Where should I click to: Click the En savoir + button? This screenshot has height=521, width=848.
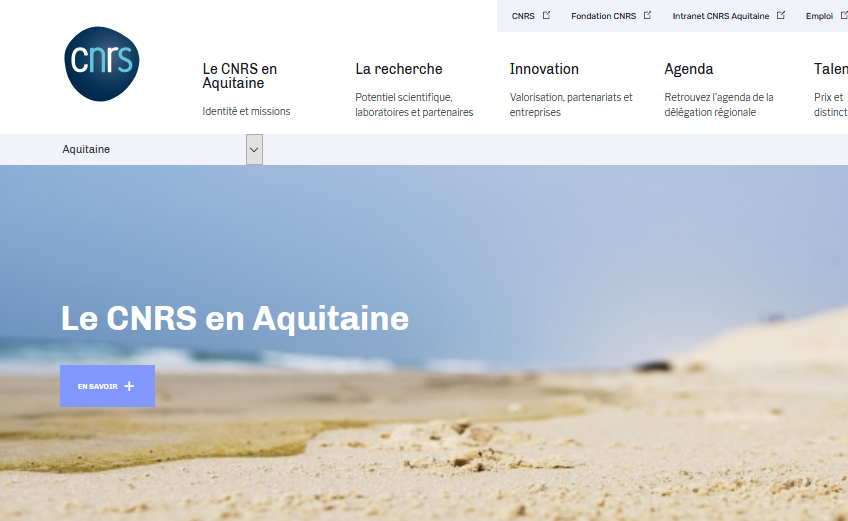tap(107, 386)
